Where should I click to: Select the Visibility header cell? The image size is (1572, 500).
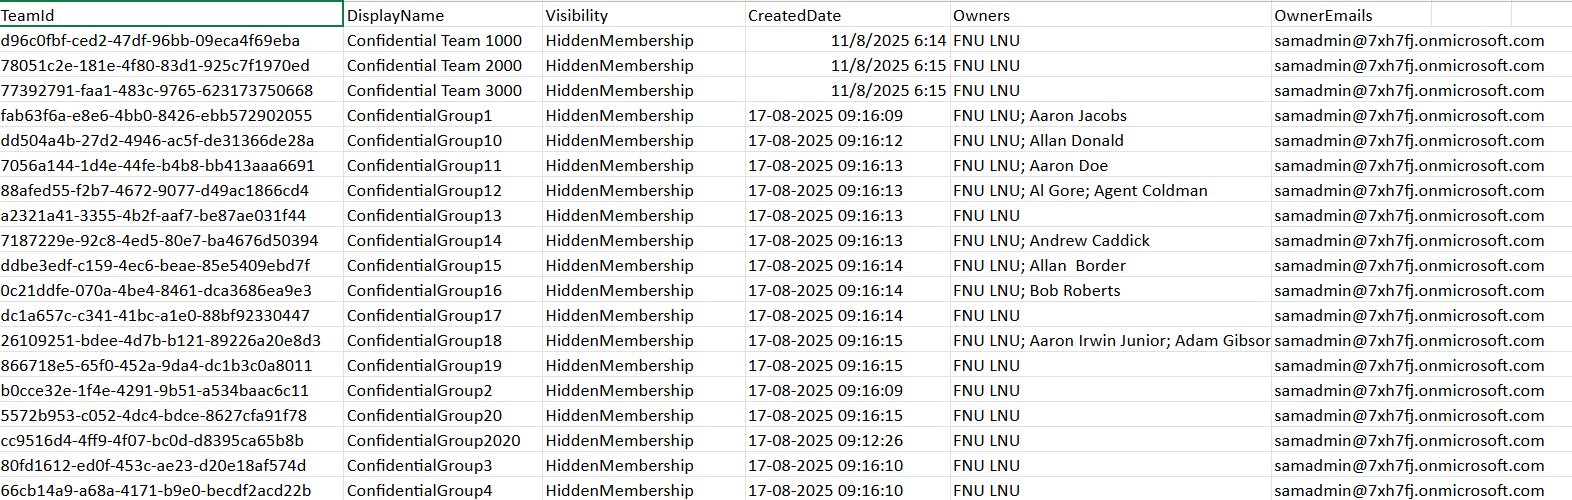[643, 15]
